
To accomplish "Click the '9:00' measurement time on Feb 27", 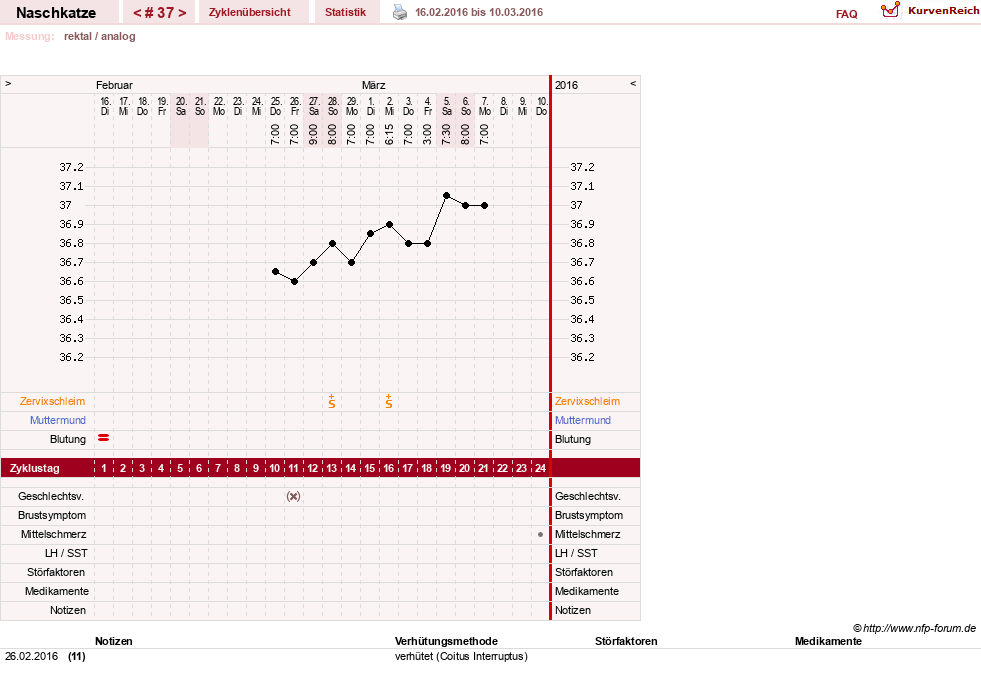I will (313, 134).
